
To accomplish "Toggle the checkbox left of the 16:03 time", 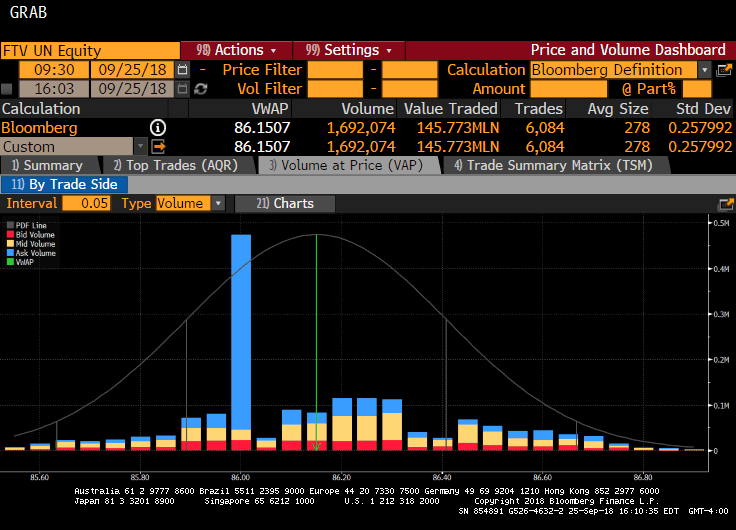I will 8,89.
